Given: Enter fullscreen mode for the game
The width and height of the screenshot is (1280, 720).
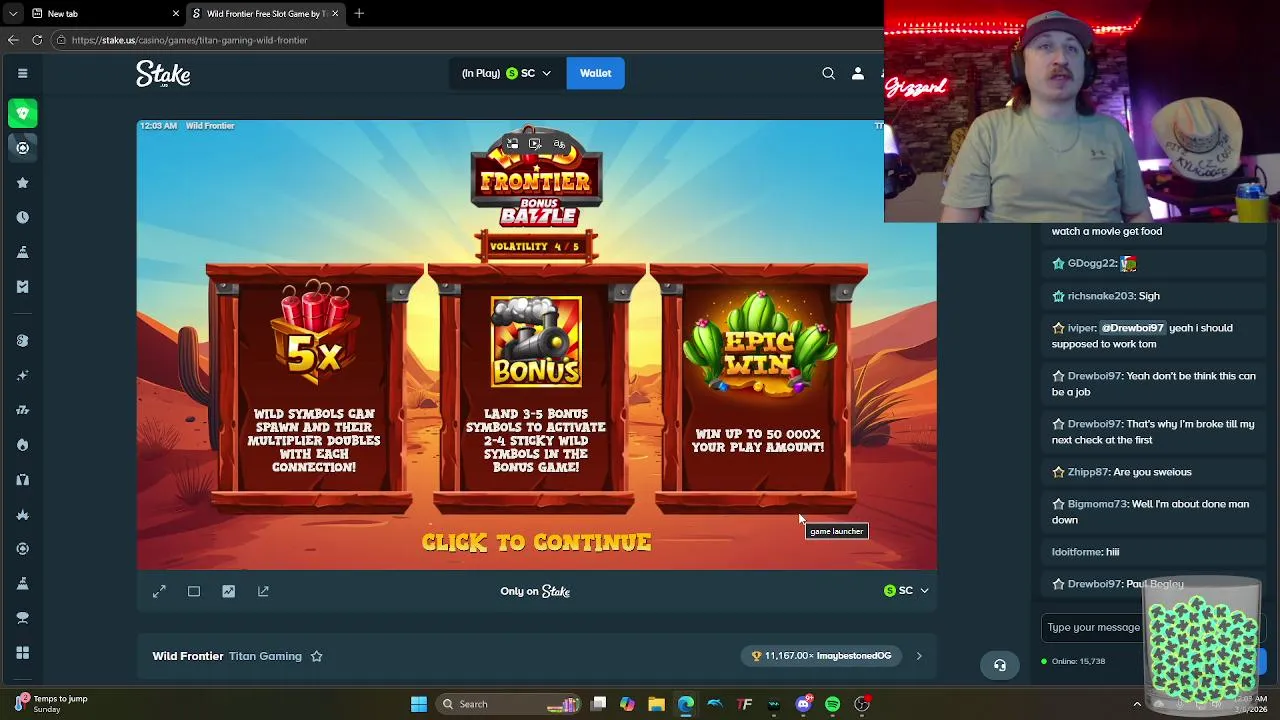Looking at the screenshot, I should (159, 591).
